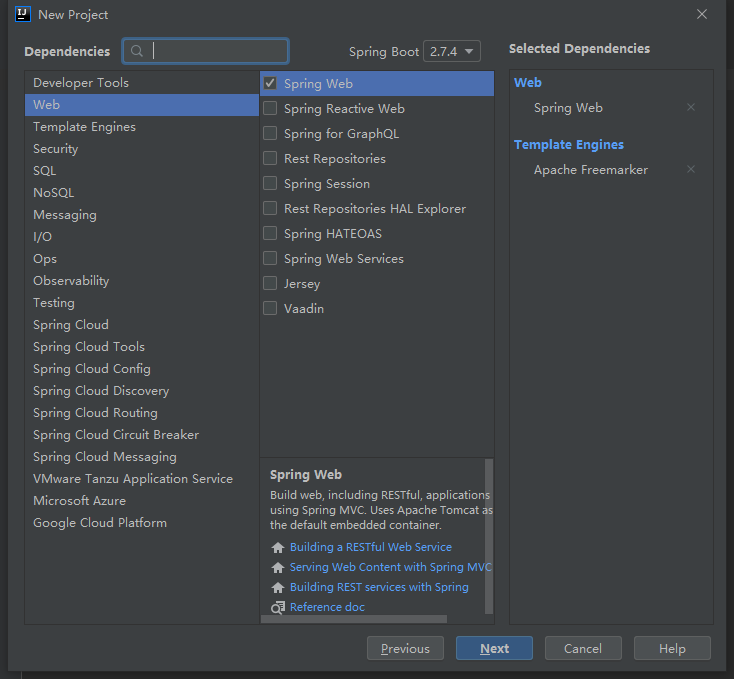Viewport: 734px width, 679px height.
Task: Open Help for this dialog
Action: coord(672,648)
